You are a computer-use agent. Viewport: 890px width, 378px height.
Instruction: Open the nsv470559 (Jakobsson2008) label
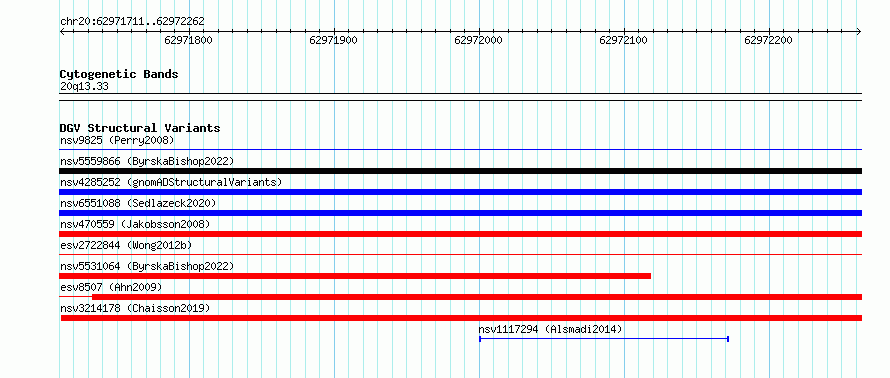click(135, 224)
